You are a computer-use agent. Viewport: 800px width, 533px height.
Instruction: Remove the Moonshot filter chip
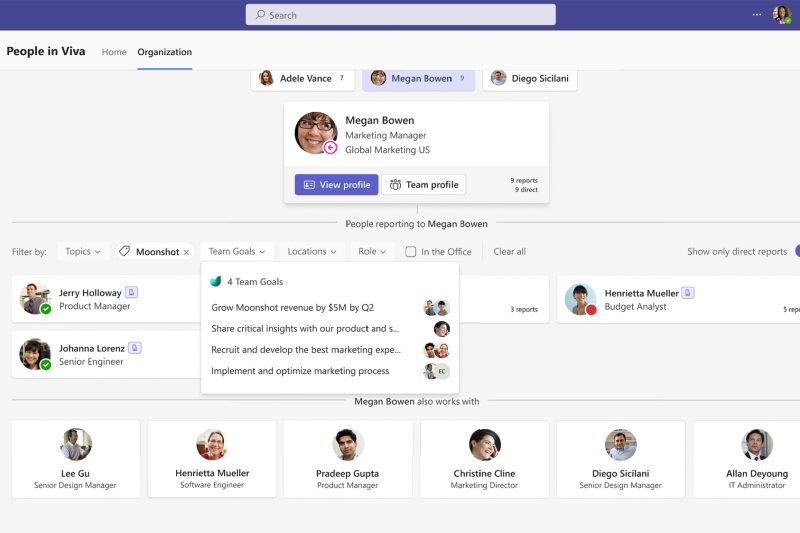pyautogui.click(x=186, y=252)
